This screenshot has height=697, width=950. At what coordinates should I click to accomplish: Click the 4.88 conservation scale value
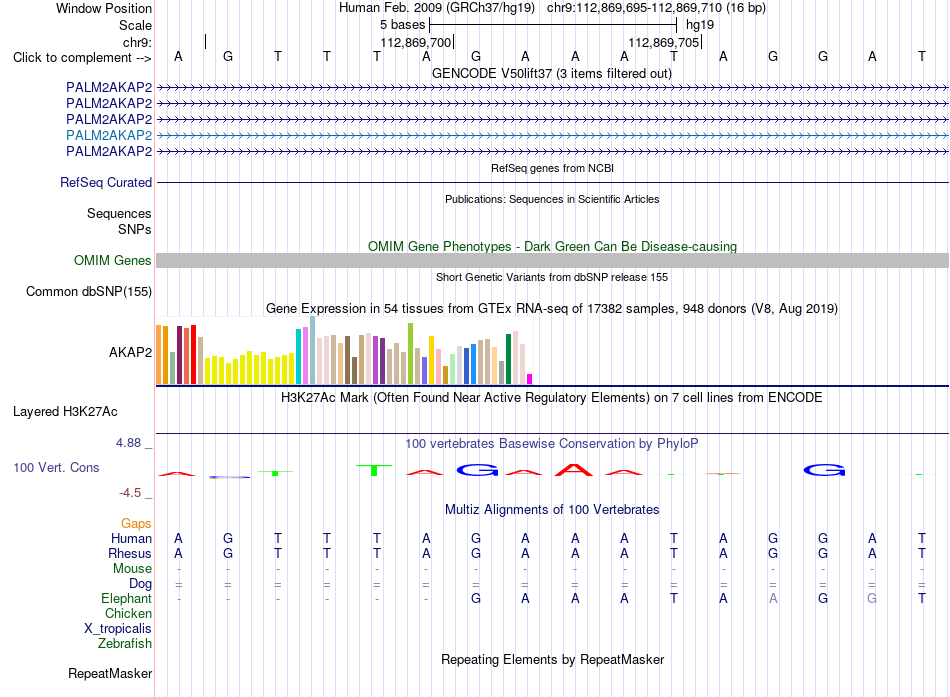pos(128,443)
